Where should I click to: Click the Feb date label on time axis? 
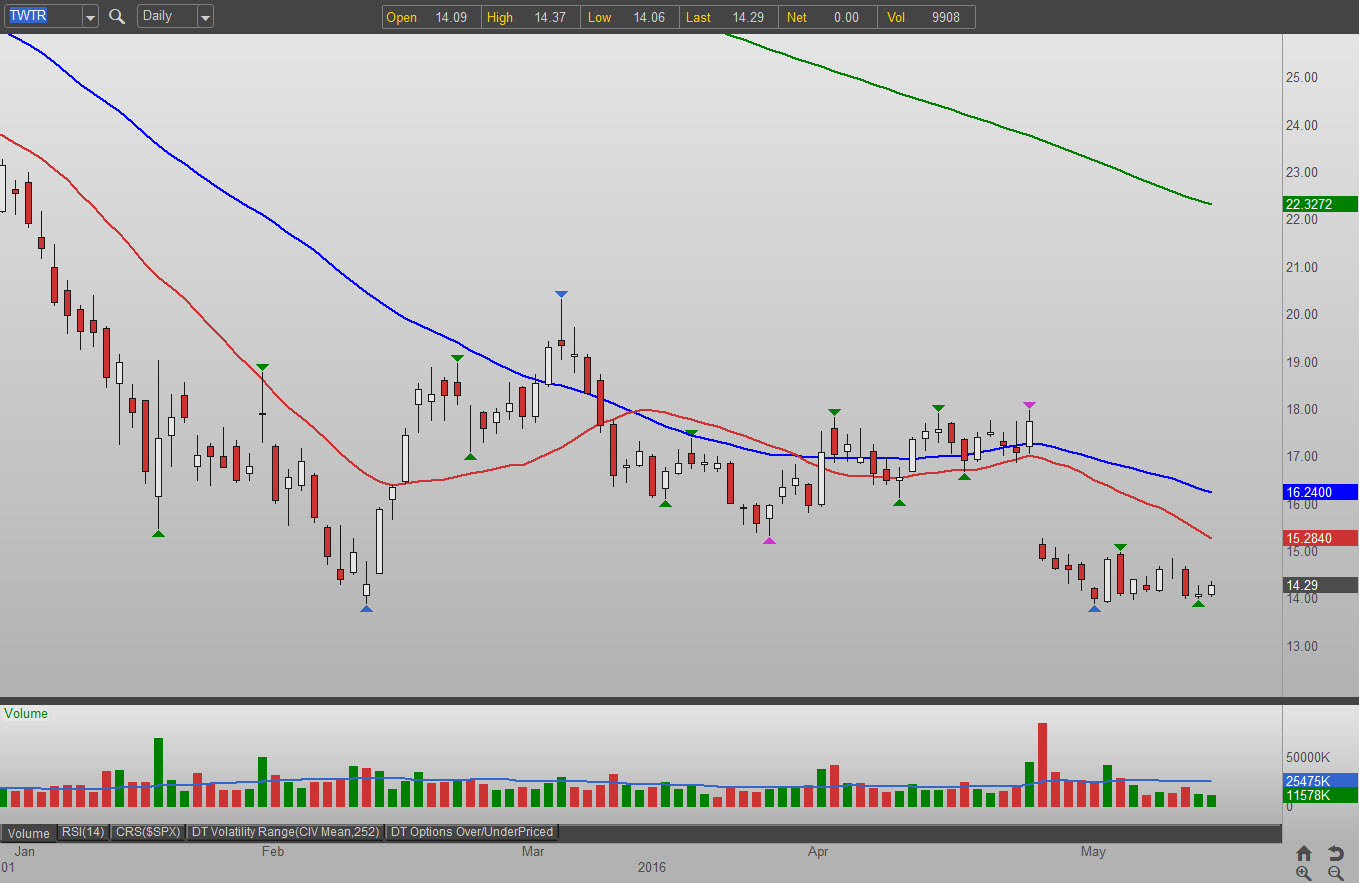[x=272, y=852]
